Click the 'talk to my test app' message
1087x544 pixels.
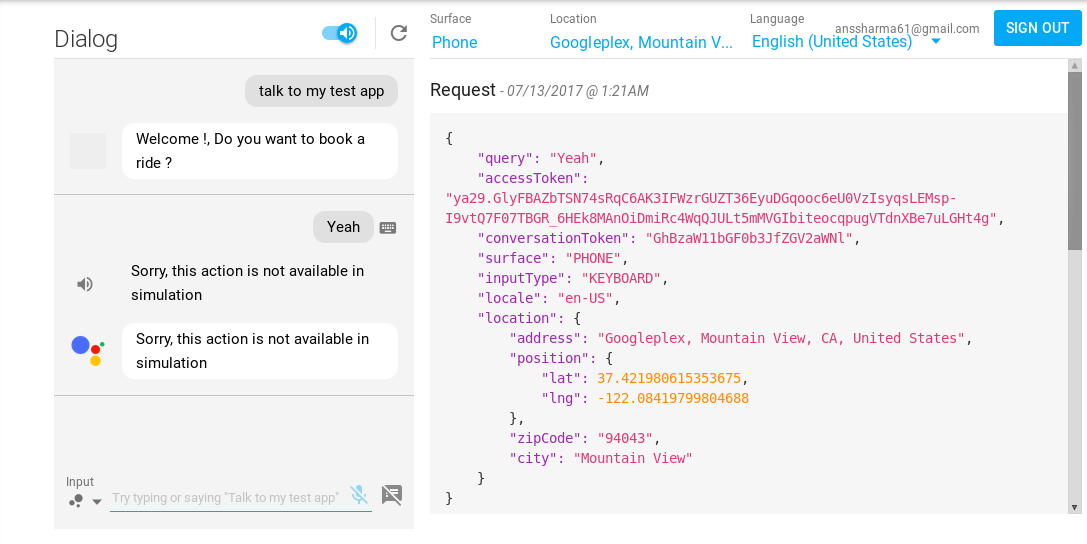point(321,91)
